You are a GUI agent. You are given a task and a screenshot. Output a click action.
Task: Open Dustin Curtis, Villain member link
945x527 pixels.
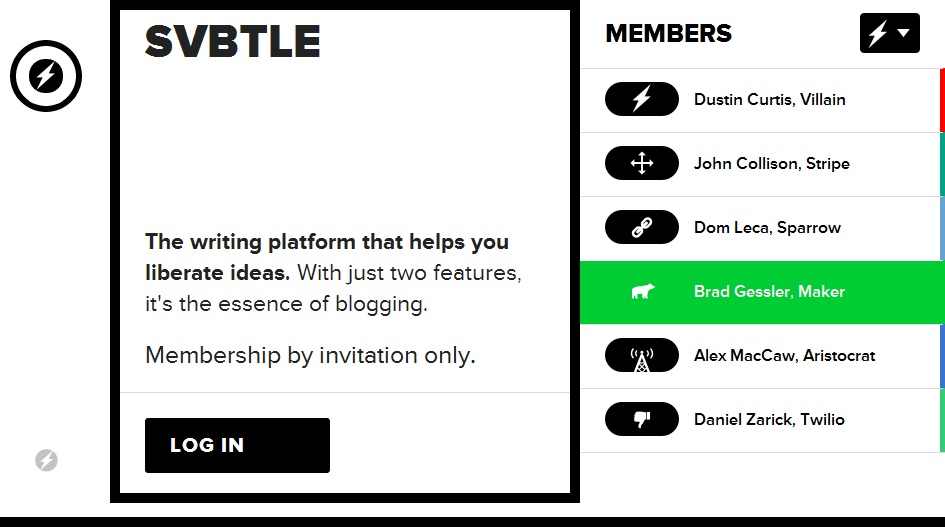(x=770, y=99)
